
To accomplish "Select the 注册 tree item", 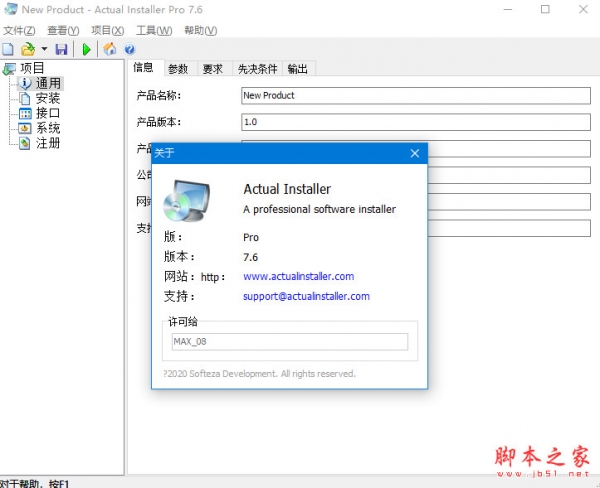I will (x=48, y=143).
